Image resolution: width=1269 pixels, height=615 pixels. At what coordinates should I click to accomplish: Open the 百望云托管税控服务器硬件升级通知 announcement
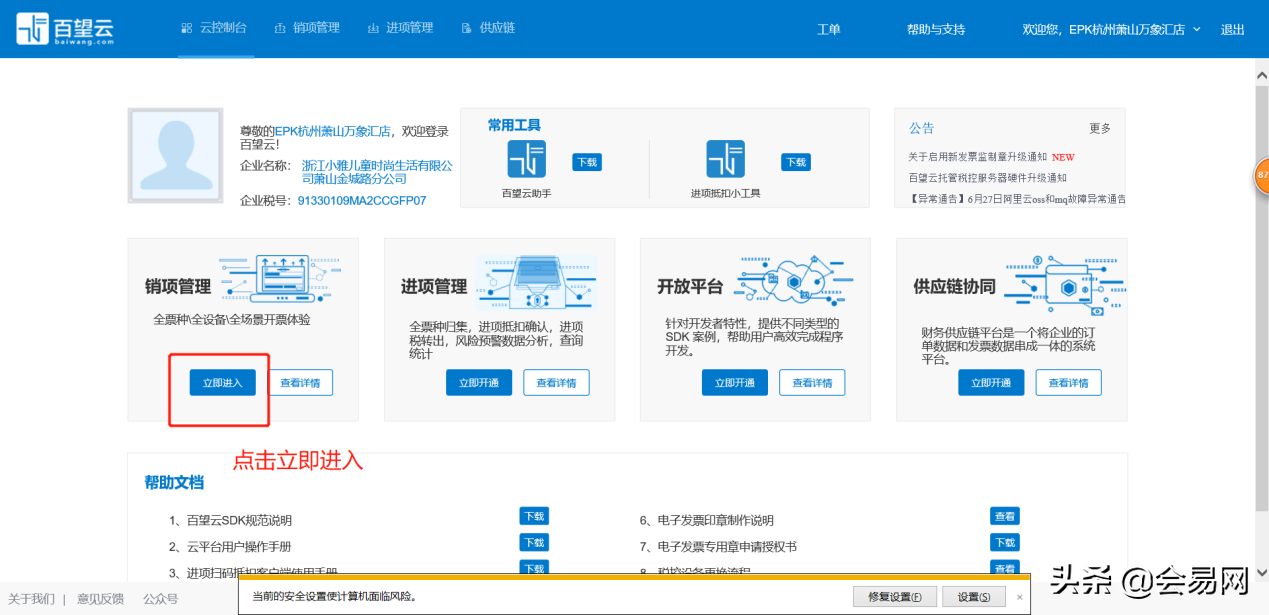[987, 177]
